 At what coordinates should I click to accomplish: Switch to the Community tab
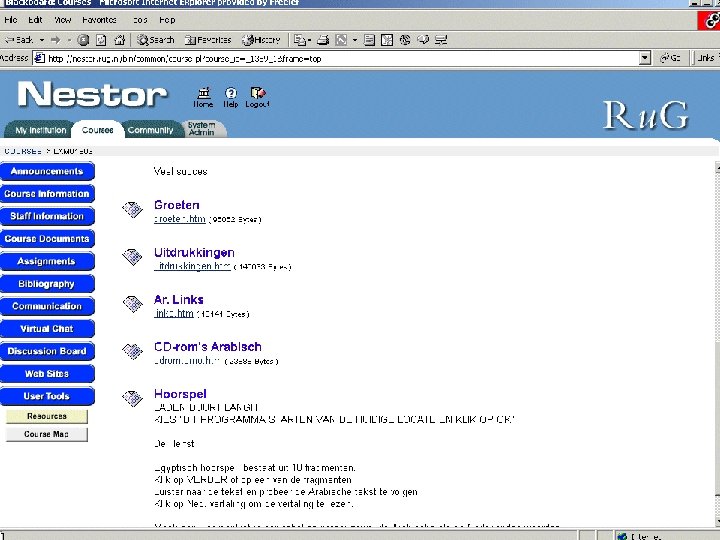pyautogui.click(x=151, y=130)
